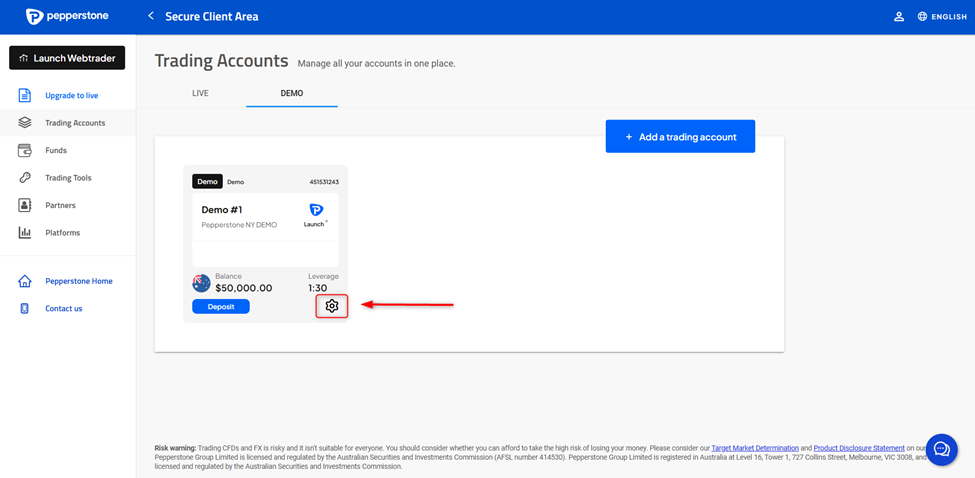Click the Trading Tools wrench icon
Image resolution: width=975 pixels, height=478 pixels.
point(25,178)
